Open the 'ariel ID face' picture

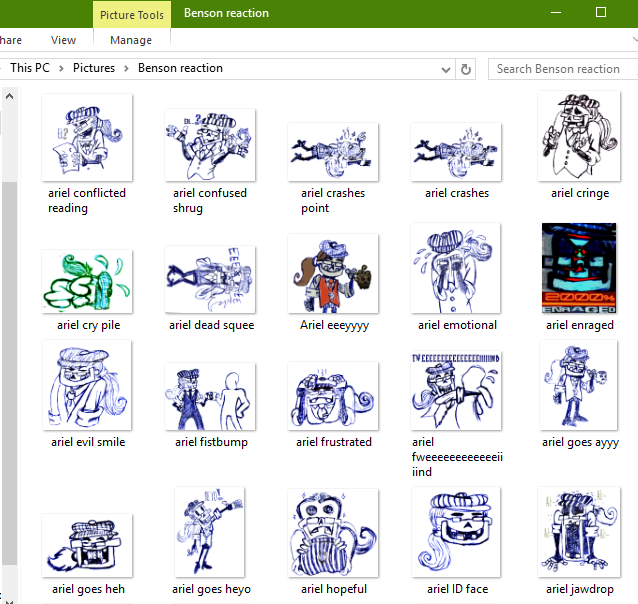456,532
